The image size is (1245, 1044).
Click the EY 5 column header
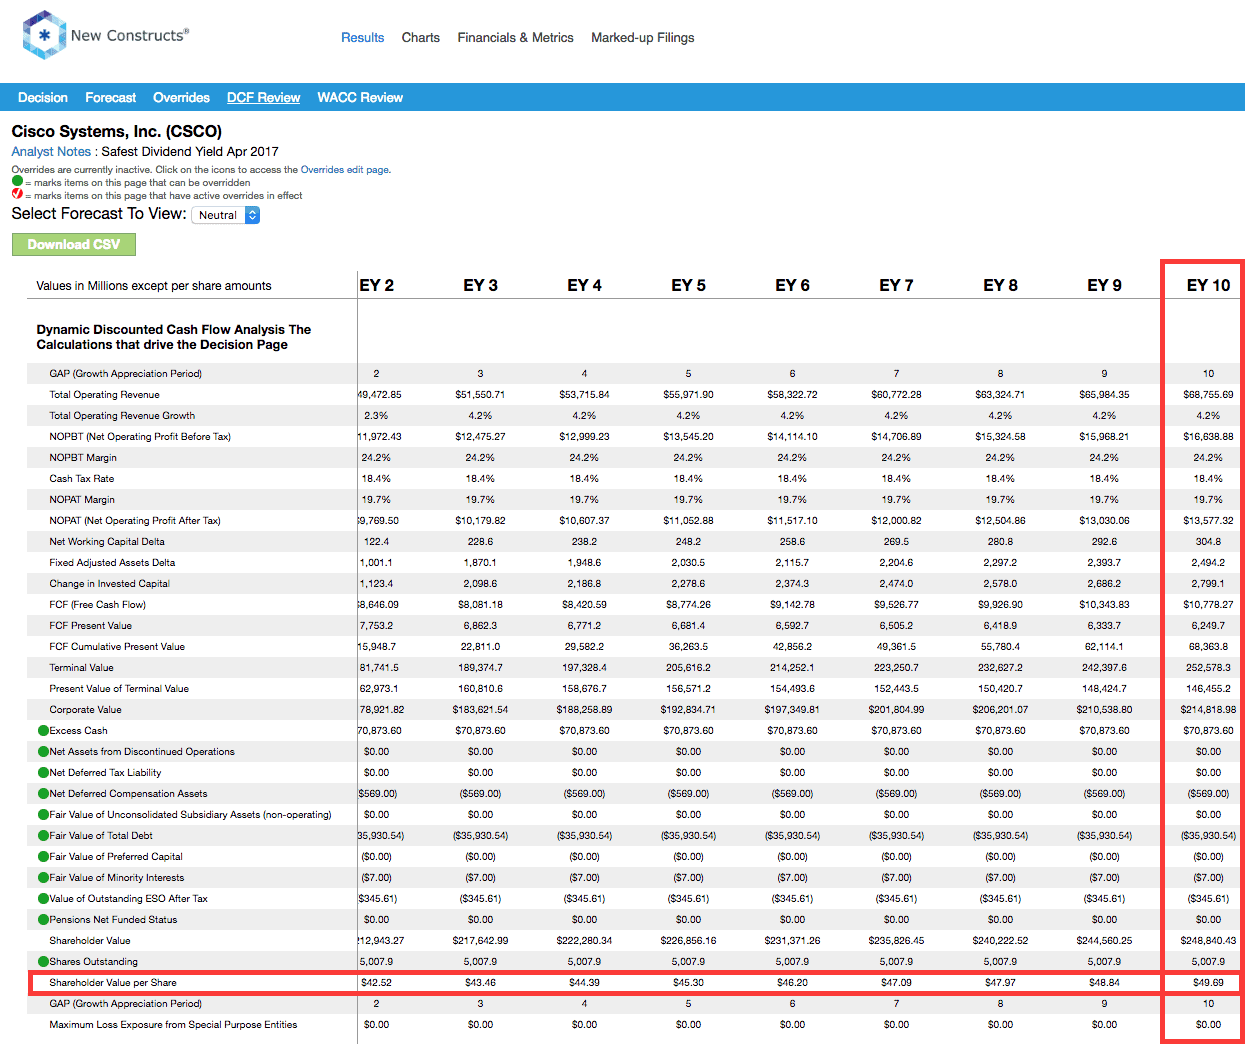click(x=689, y=286)
